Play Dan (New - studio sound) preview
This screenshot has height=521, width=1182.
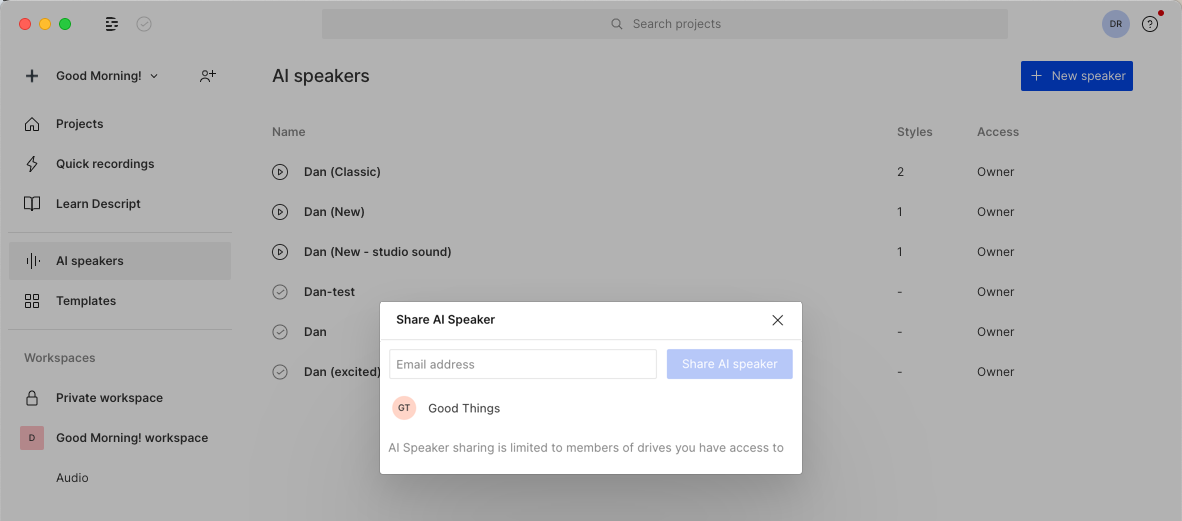[x=280, y=252]
